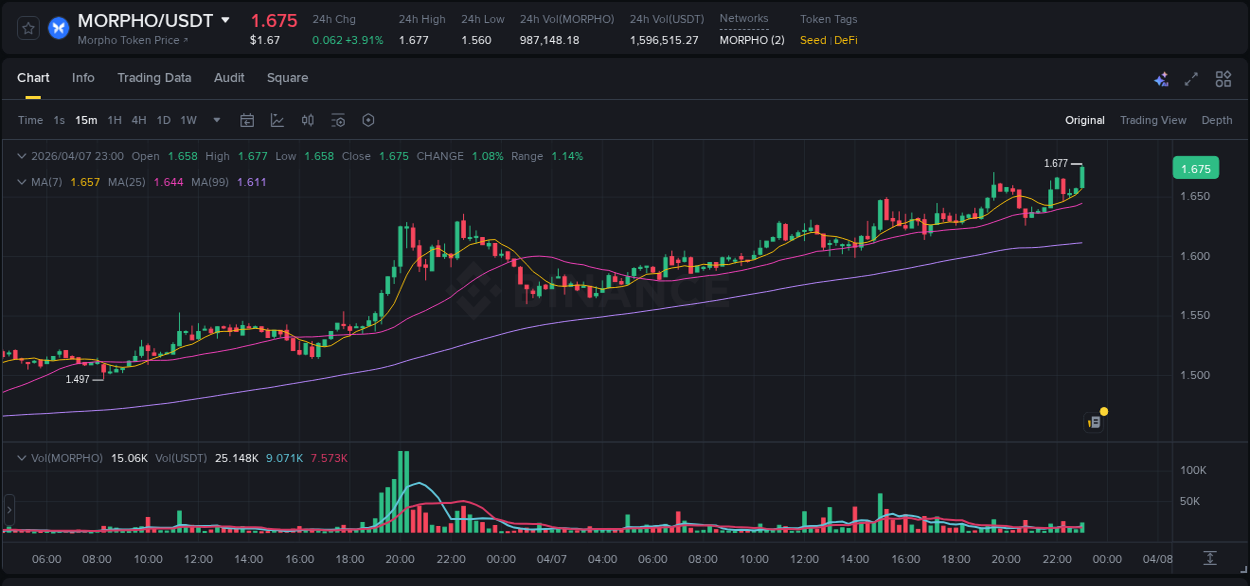Open the indicator settings list icon
1250x586 pixels.
[338, 120]
